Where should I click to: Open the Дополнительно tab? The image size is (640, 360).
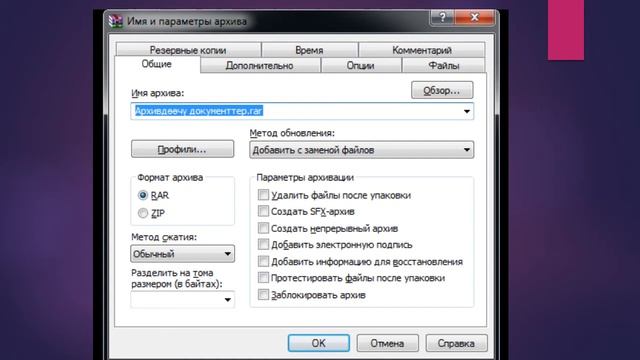point(260,65)
